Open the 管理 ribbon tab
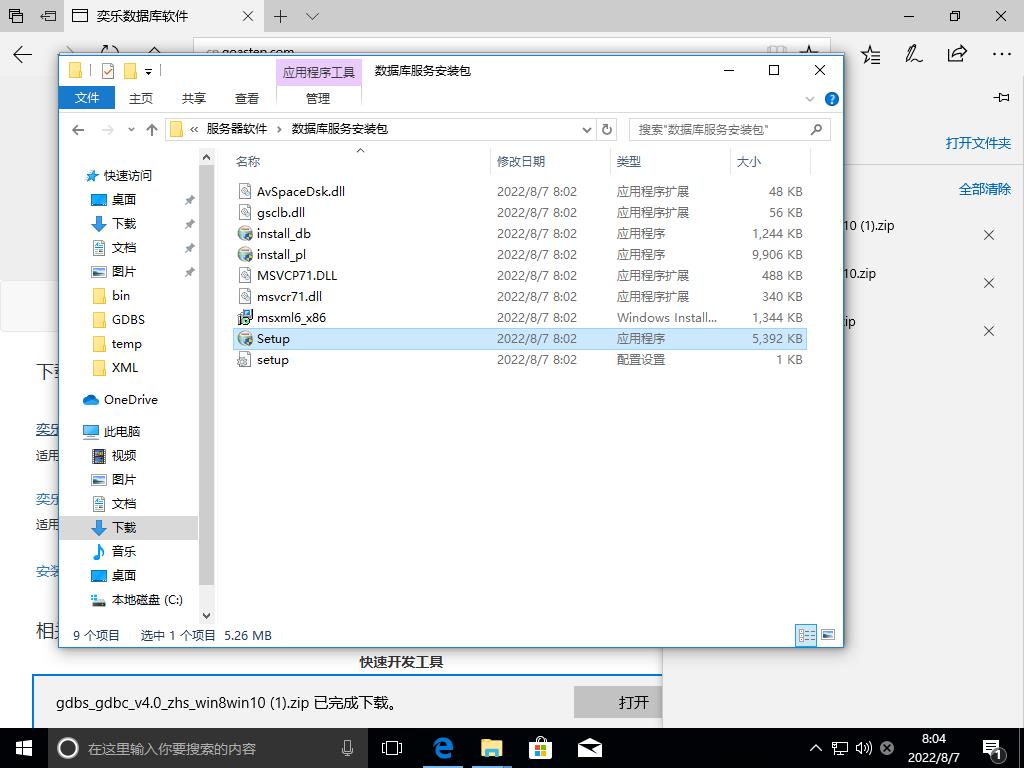This screenshot has height=768, width=1024. click(318, 98)
